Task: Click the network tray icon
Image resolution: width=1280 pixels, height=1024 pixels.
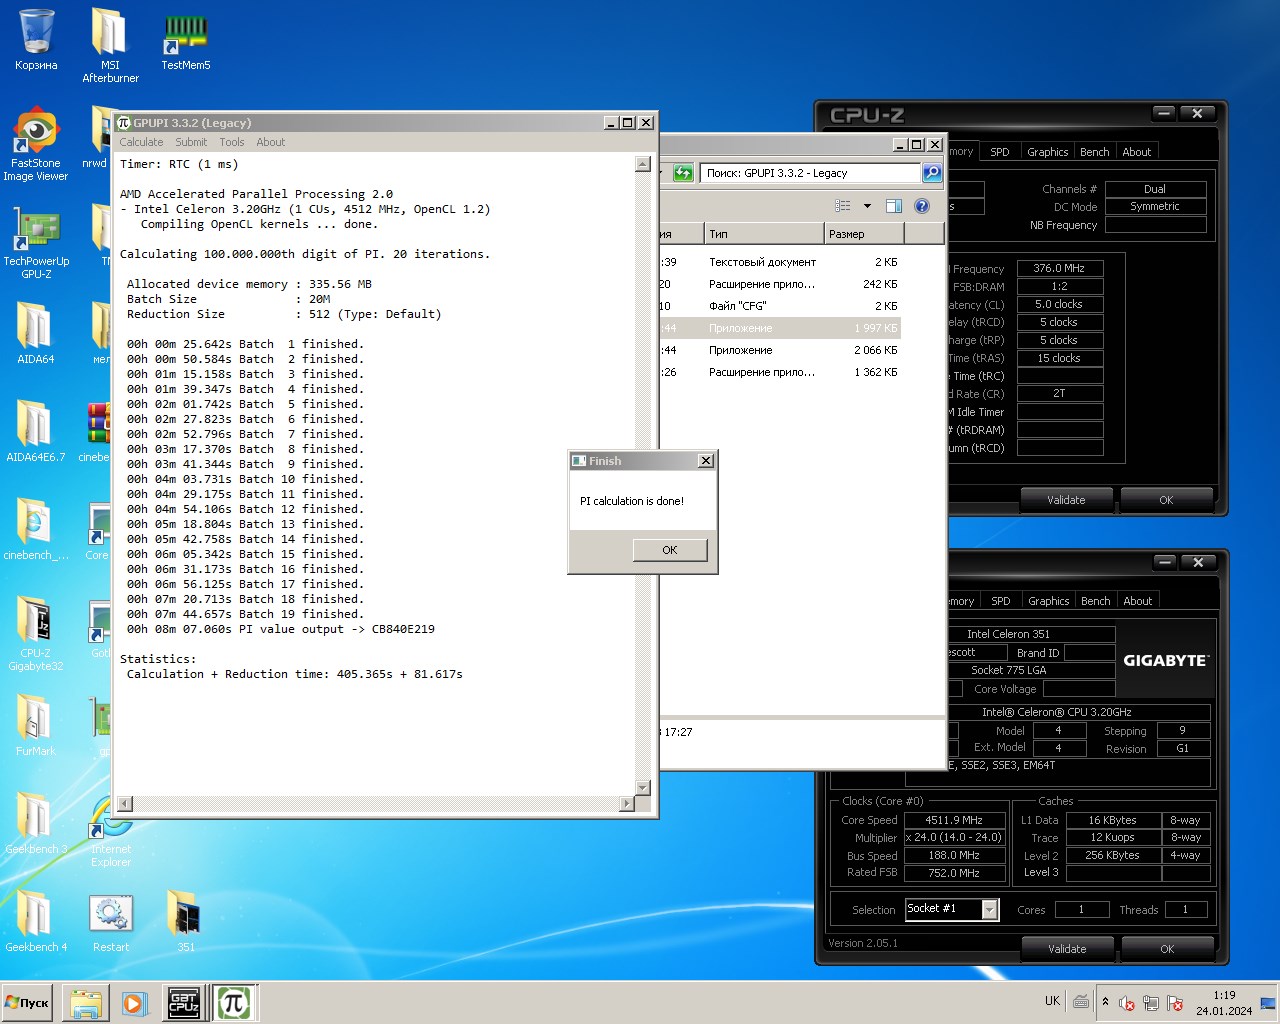Action: 1151,1003
